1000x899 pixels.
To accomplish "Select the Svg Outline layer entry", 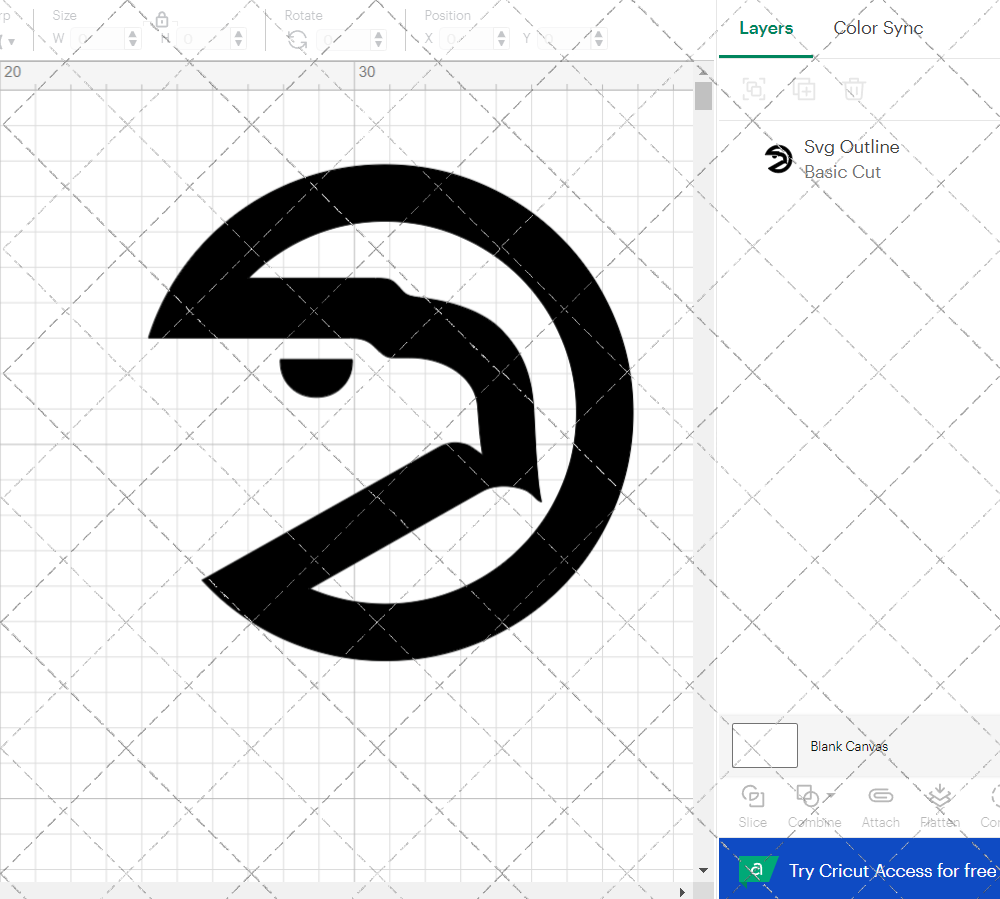I will coord(852,147).
